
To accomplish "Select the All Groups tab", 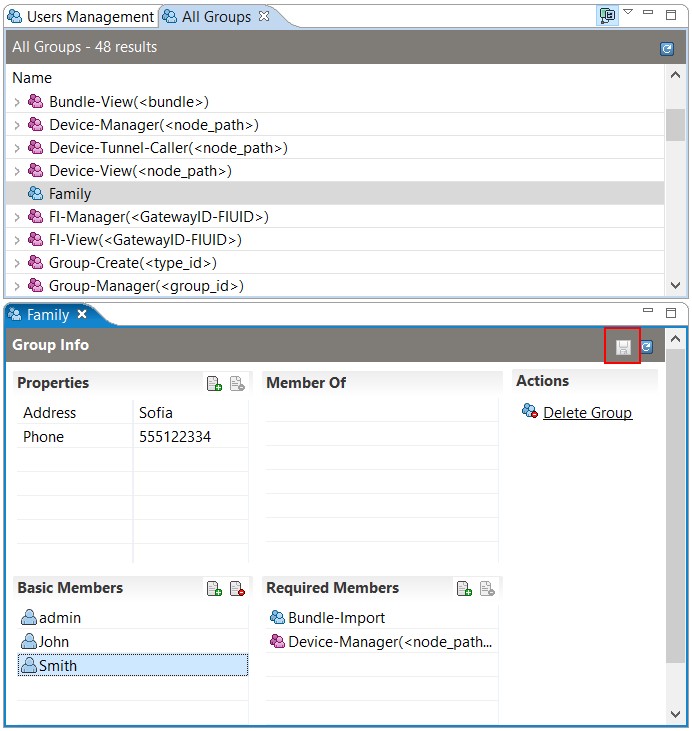I will [216, 17].
